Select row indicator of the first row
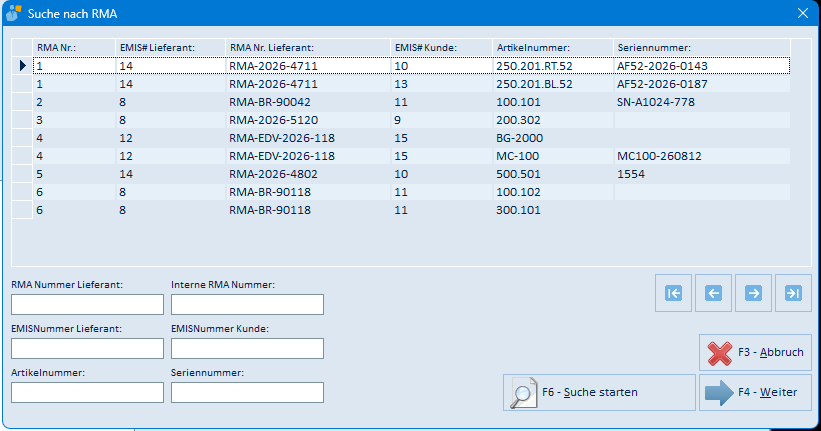This screenshot has height=431, width=821. (22, 66)
